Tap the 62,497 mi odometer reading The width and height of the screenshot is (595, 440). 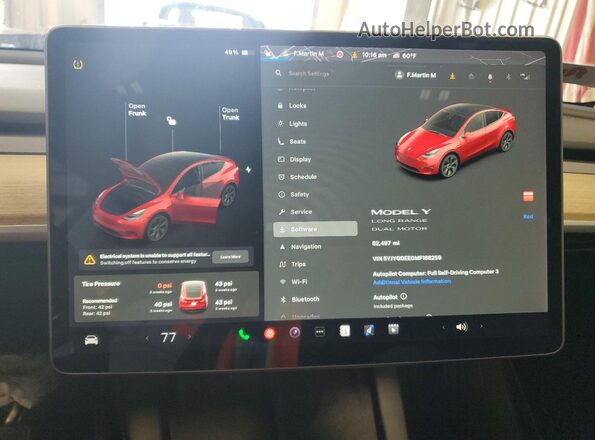point(386,243)
